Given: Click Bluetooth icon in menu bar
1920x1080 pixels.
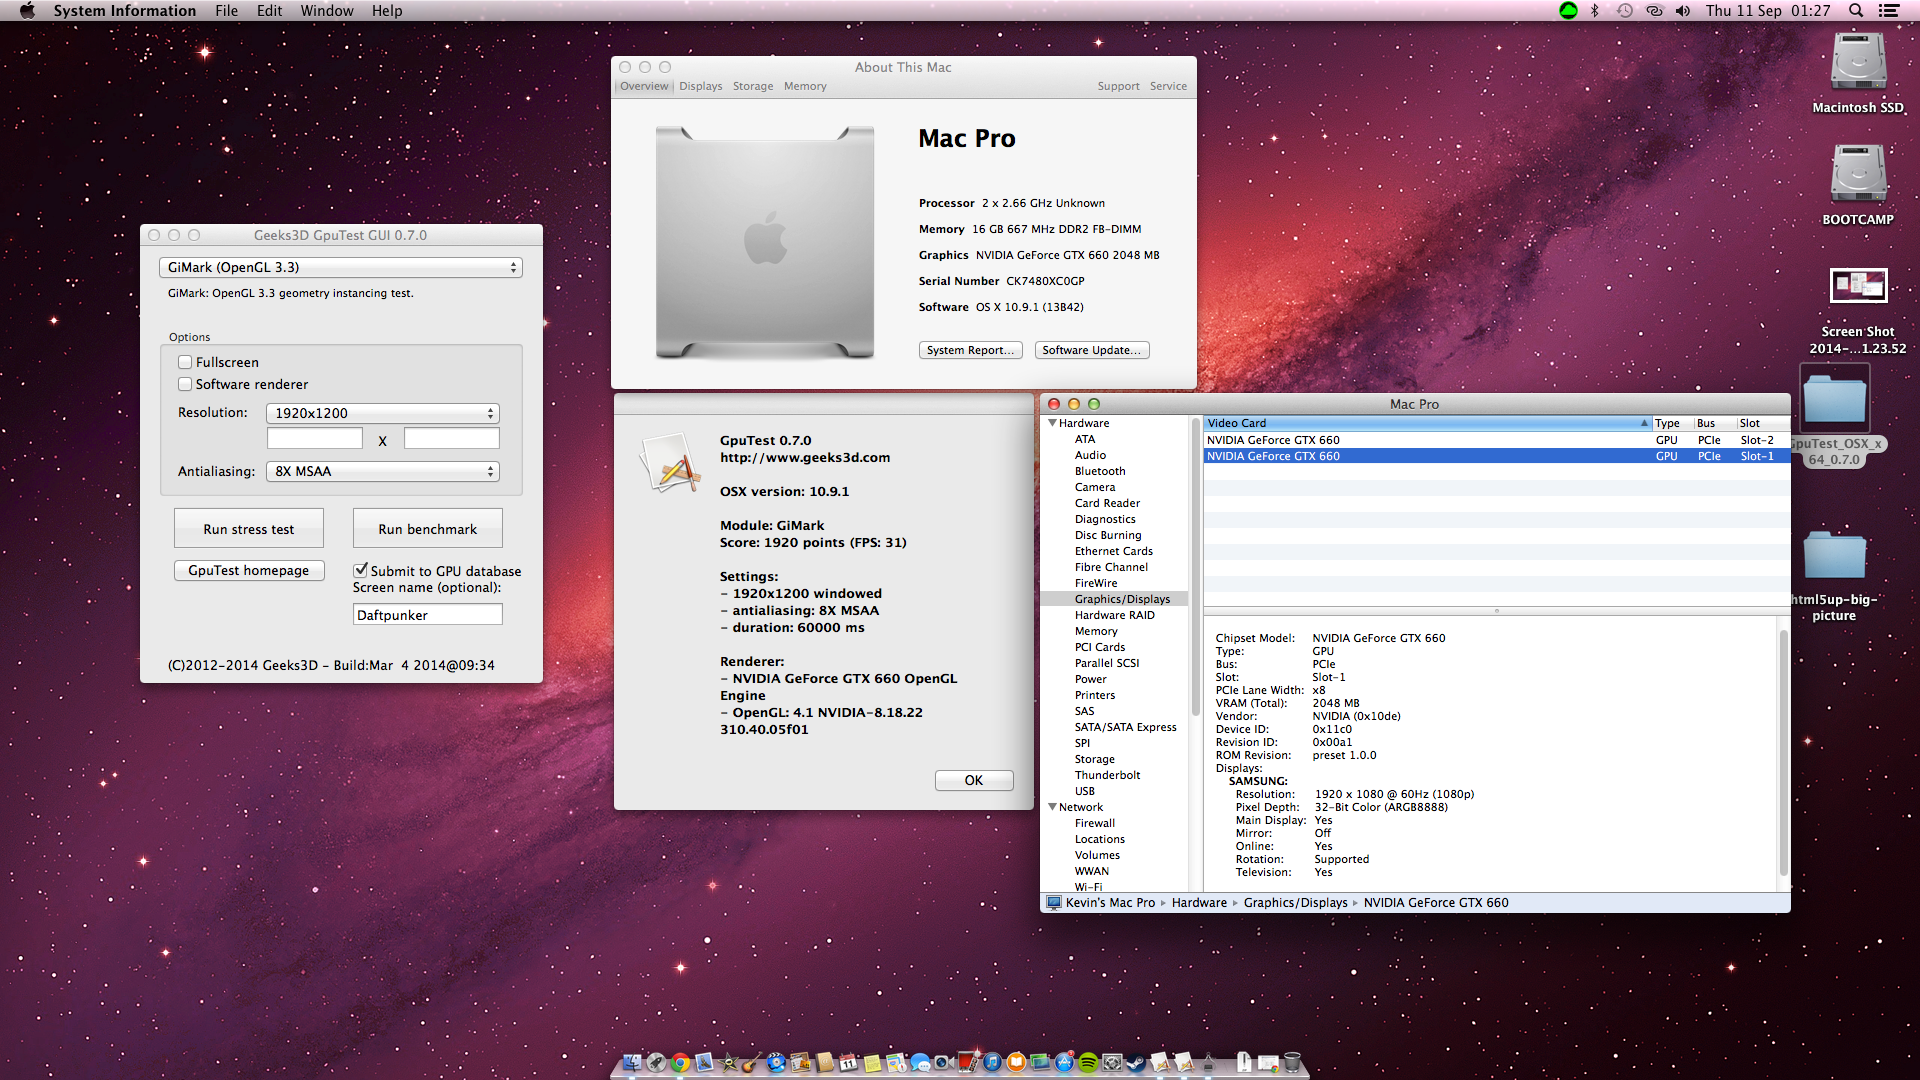Looking at the screenshot, I should 1595,11.
